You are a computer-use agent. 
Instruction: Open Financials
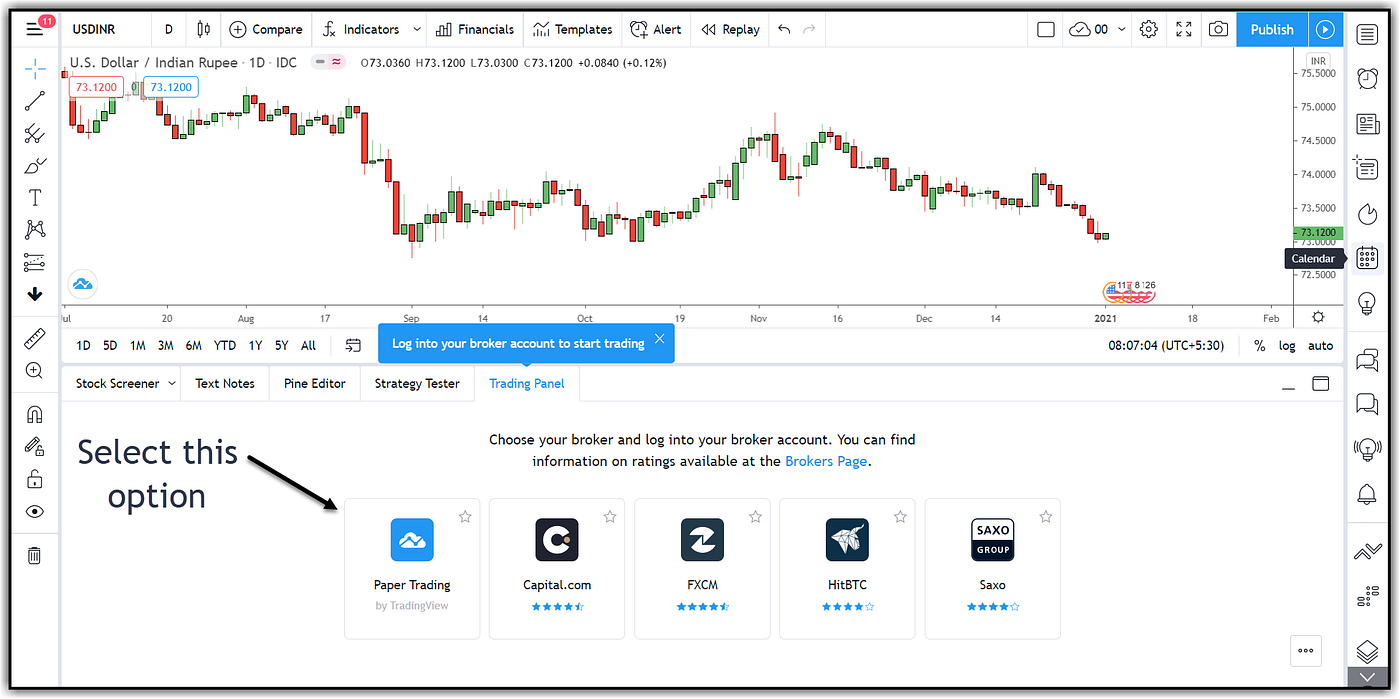474,29
